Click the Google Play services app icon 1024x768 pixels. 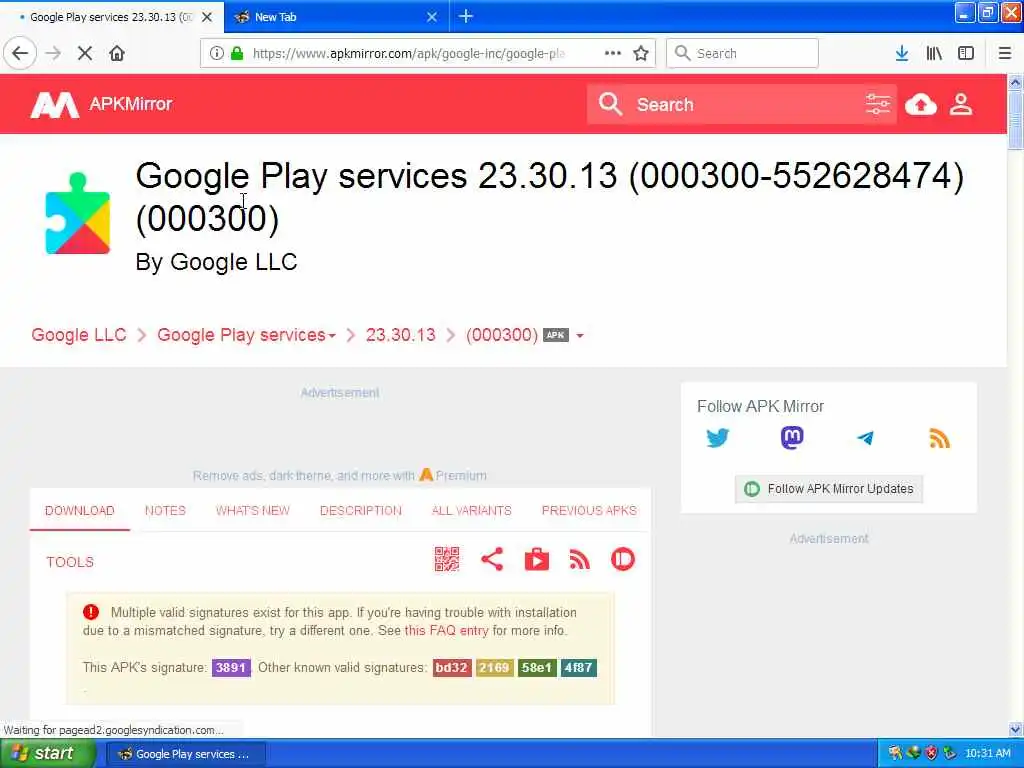pos(78,213)
